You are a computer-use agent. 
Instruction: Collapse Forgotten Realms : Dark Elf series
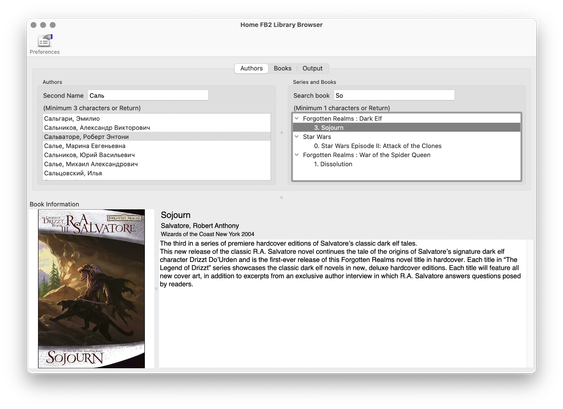pyautogui.click(x=297, y=118)
